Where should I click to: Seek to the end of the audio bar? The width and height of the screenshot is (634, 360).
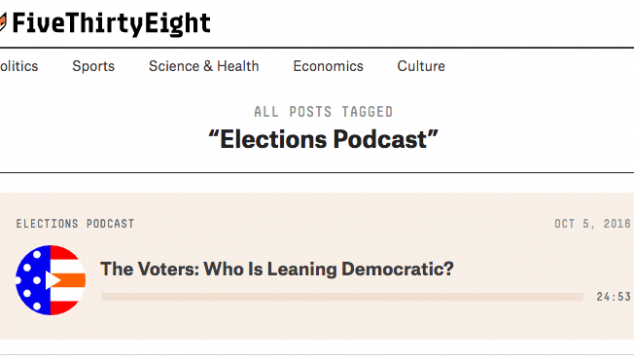tap(582, 297)
